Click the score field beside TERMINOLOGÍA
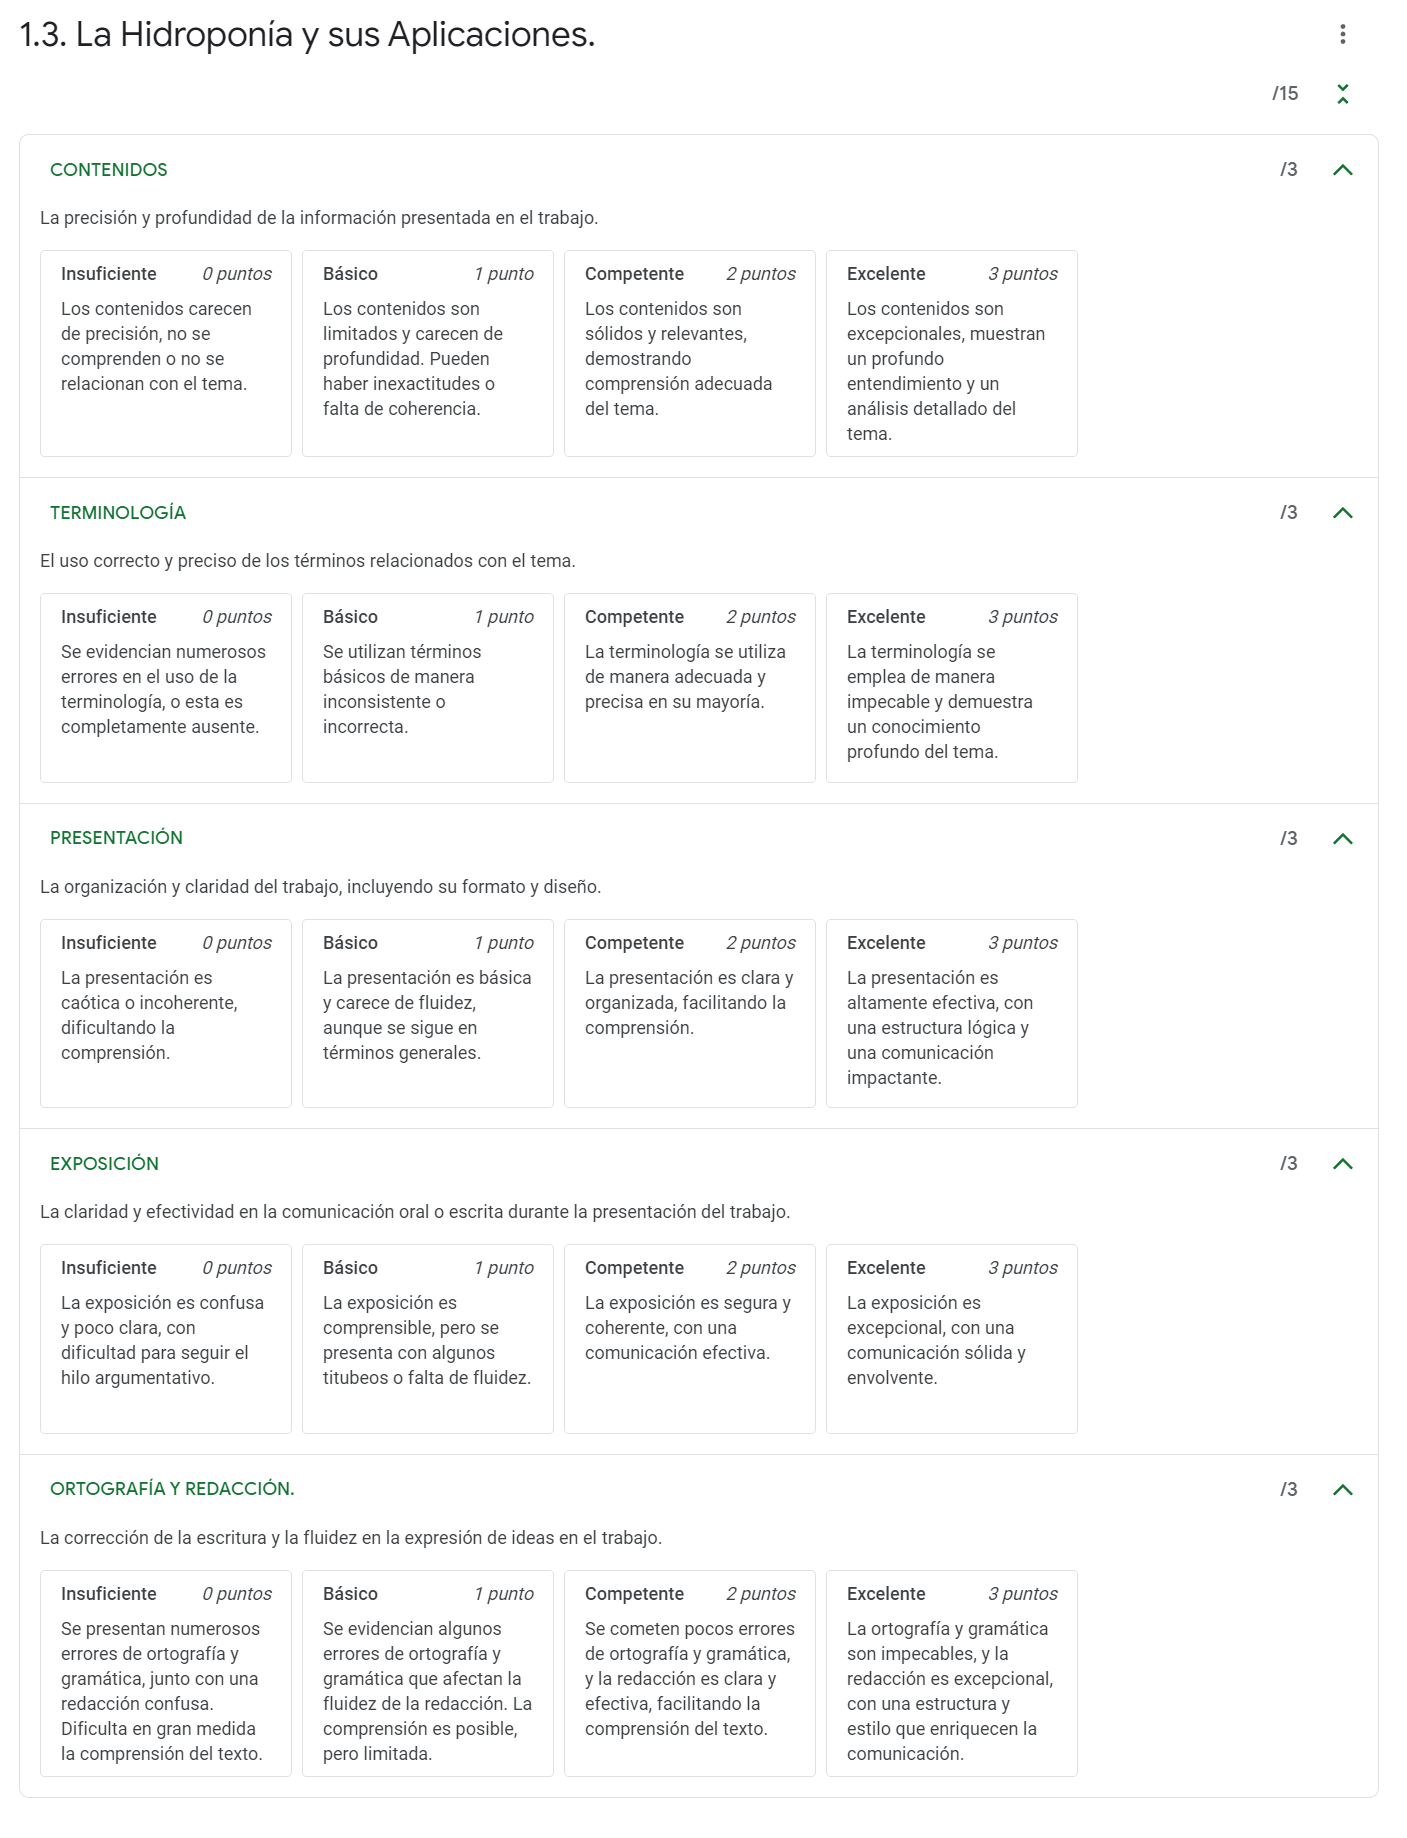 coord(1288,513)
